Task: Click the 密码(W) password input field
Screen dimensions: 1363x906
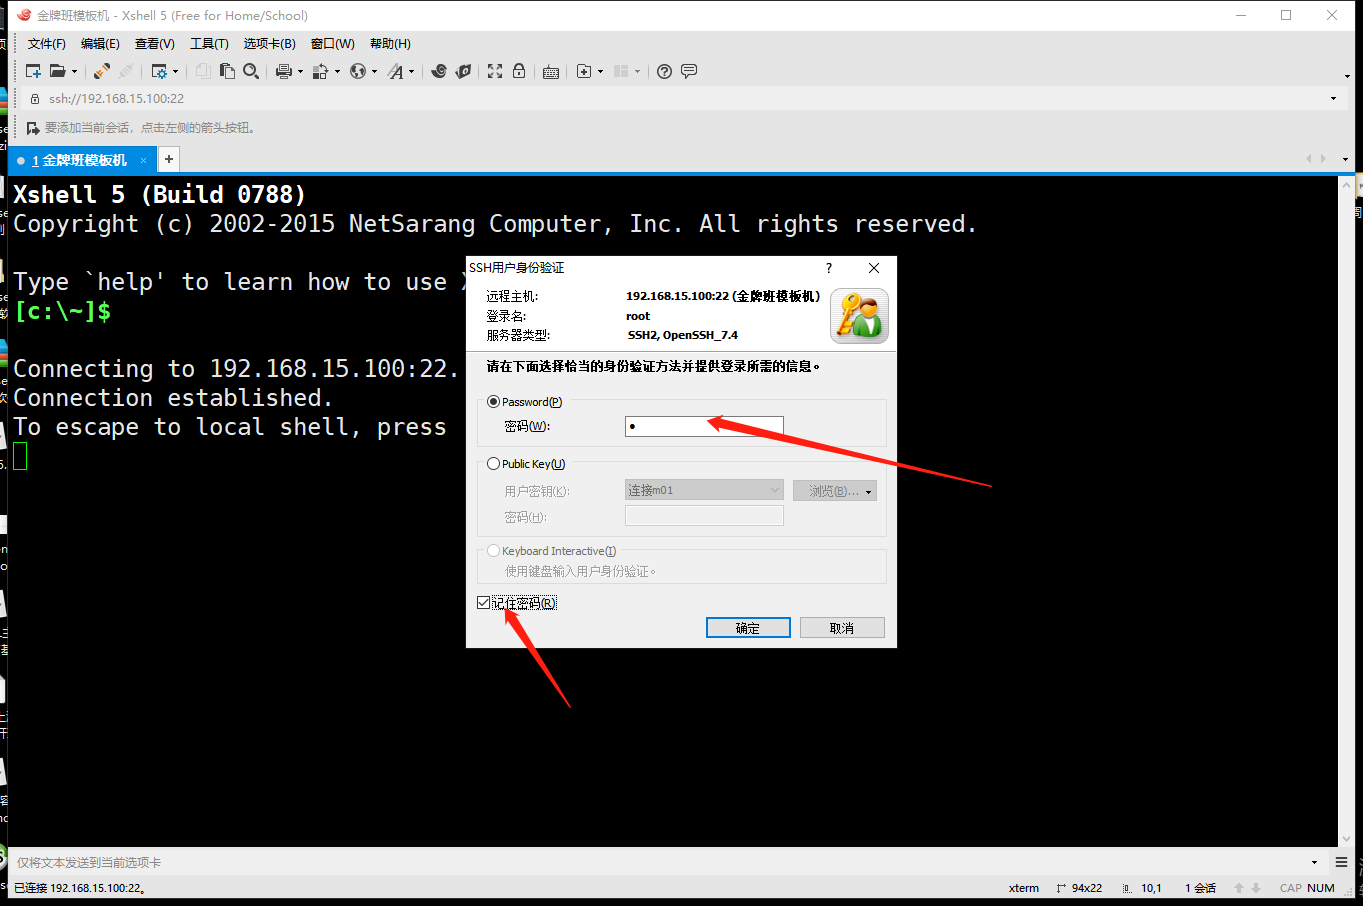Action: pyautogui.click(x=704, y=426)
